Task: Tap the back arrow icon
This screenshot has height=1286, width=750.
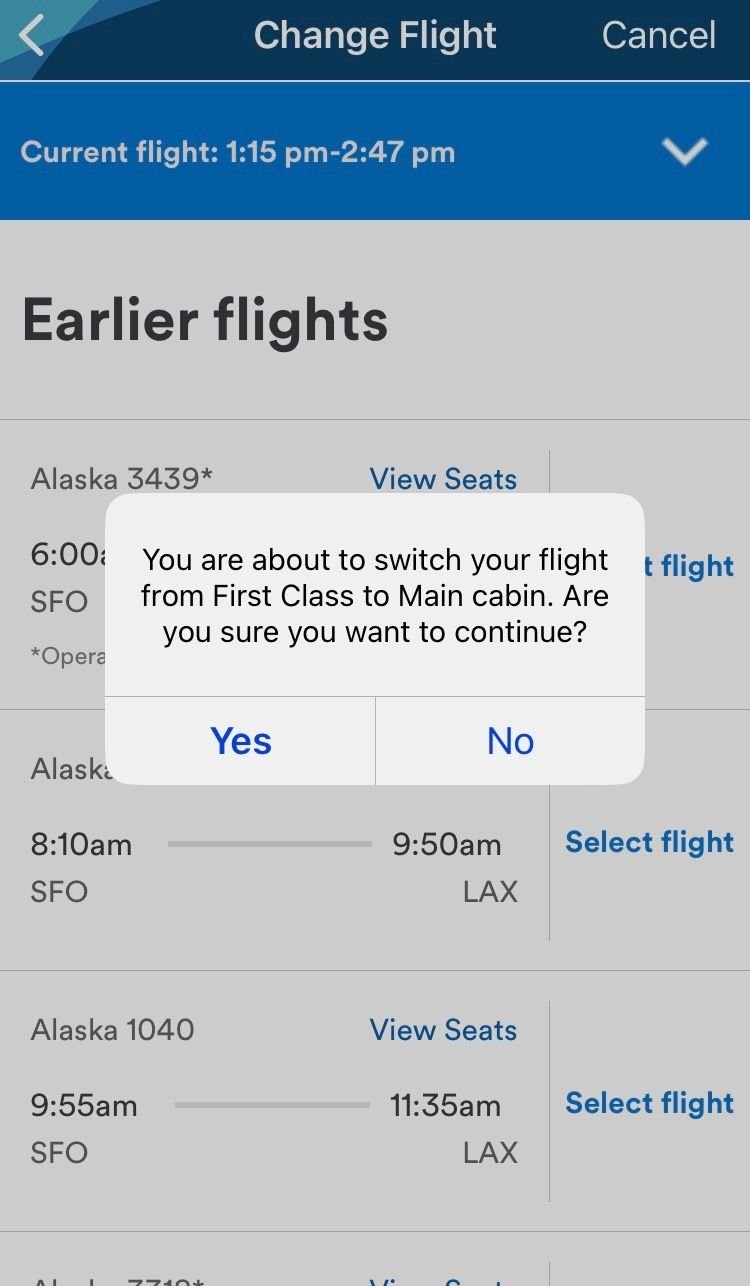Action: pyautogui.click(x=32, y=36)
